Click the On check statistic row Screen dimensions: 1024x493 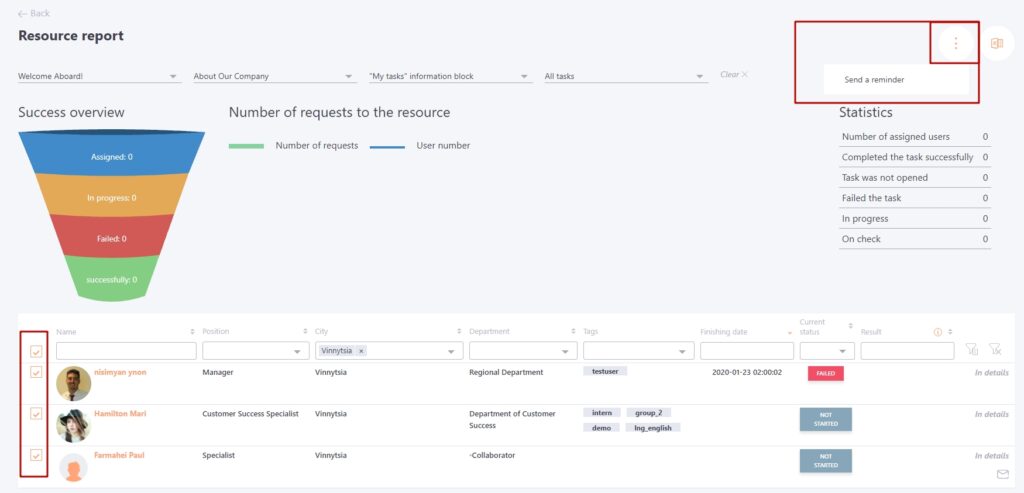[914, 239]
